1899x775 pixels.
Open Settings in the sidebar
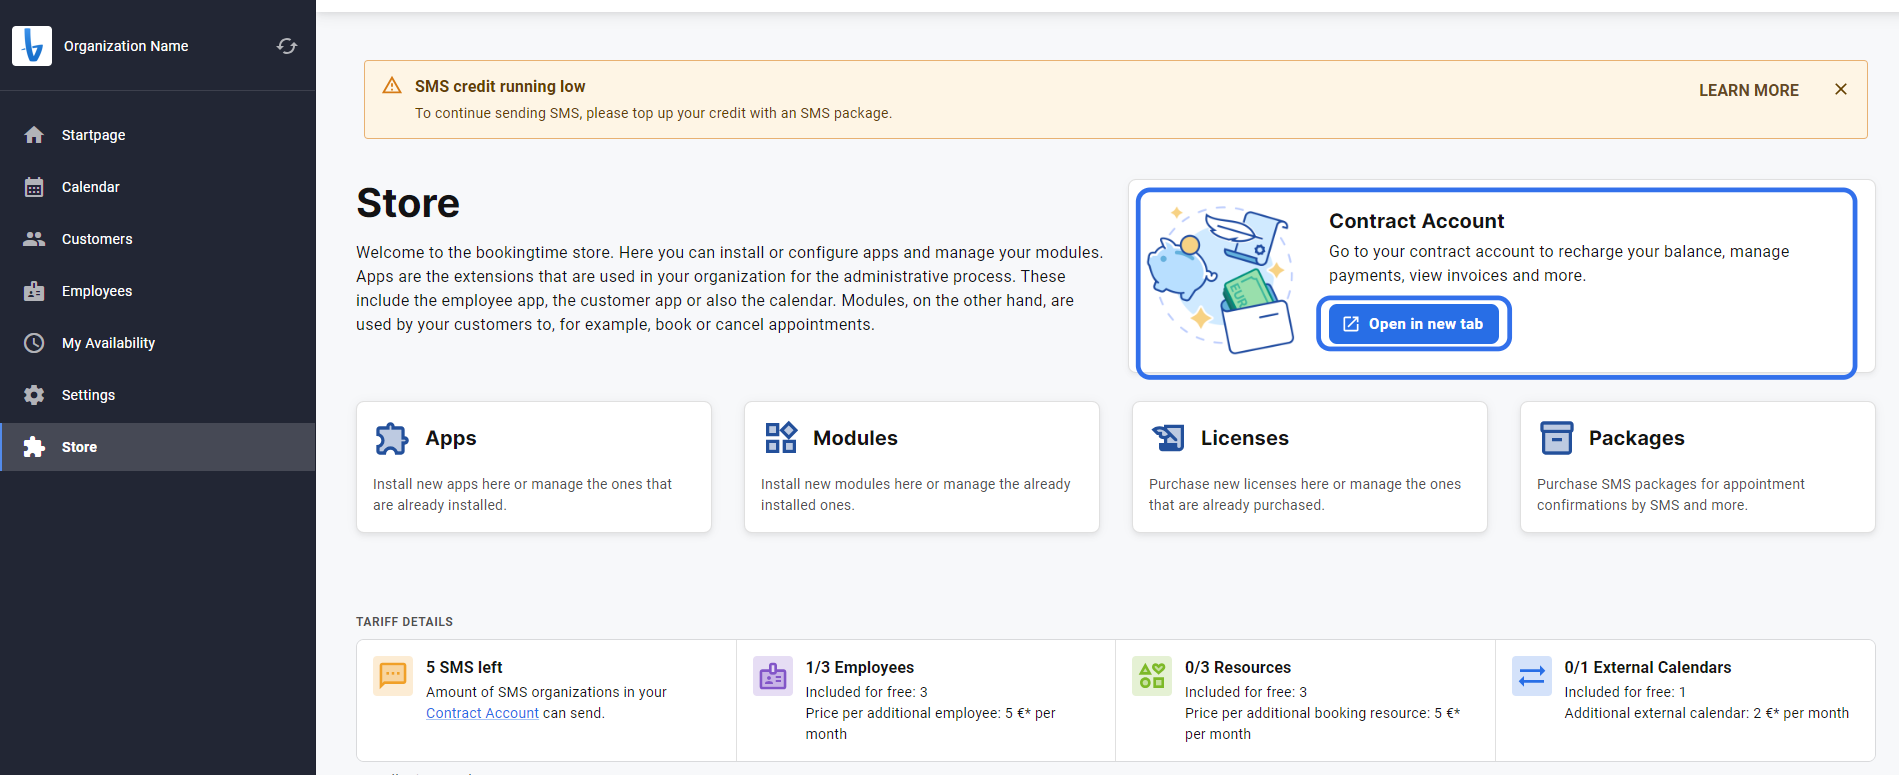pyautogui.click(x=158, y=395)
